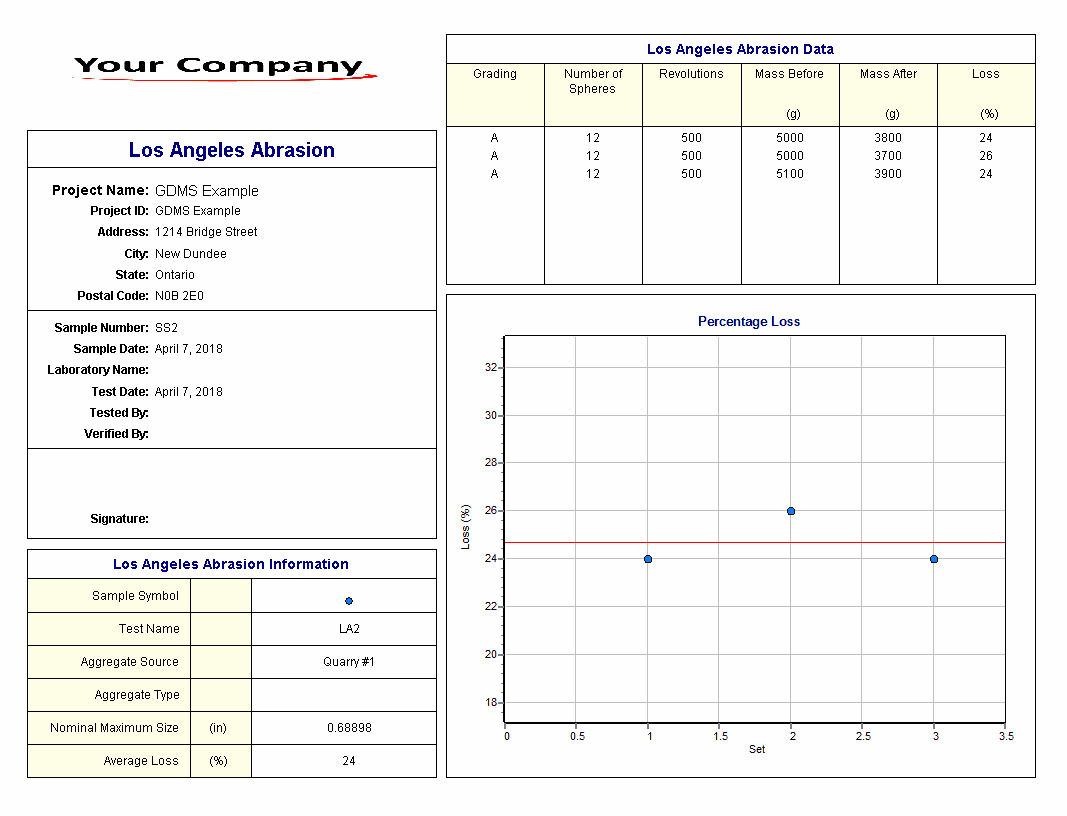Click the Your Company logo
This screenshot has height=816, width=1067.
click(x=221, y=67)
